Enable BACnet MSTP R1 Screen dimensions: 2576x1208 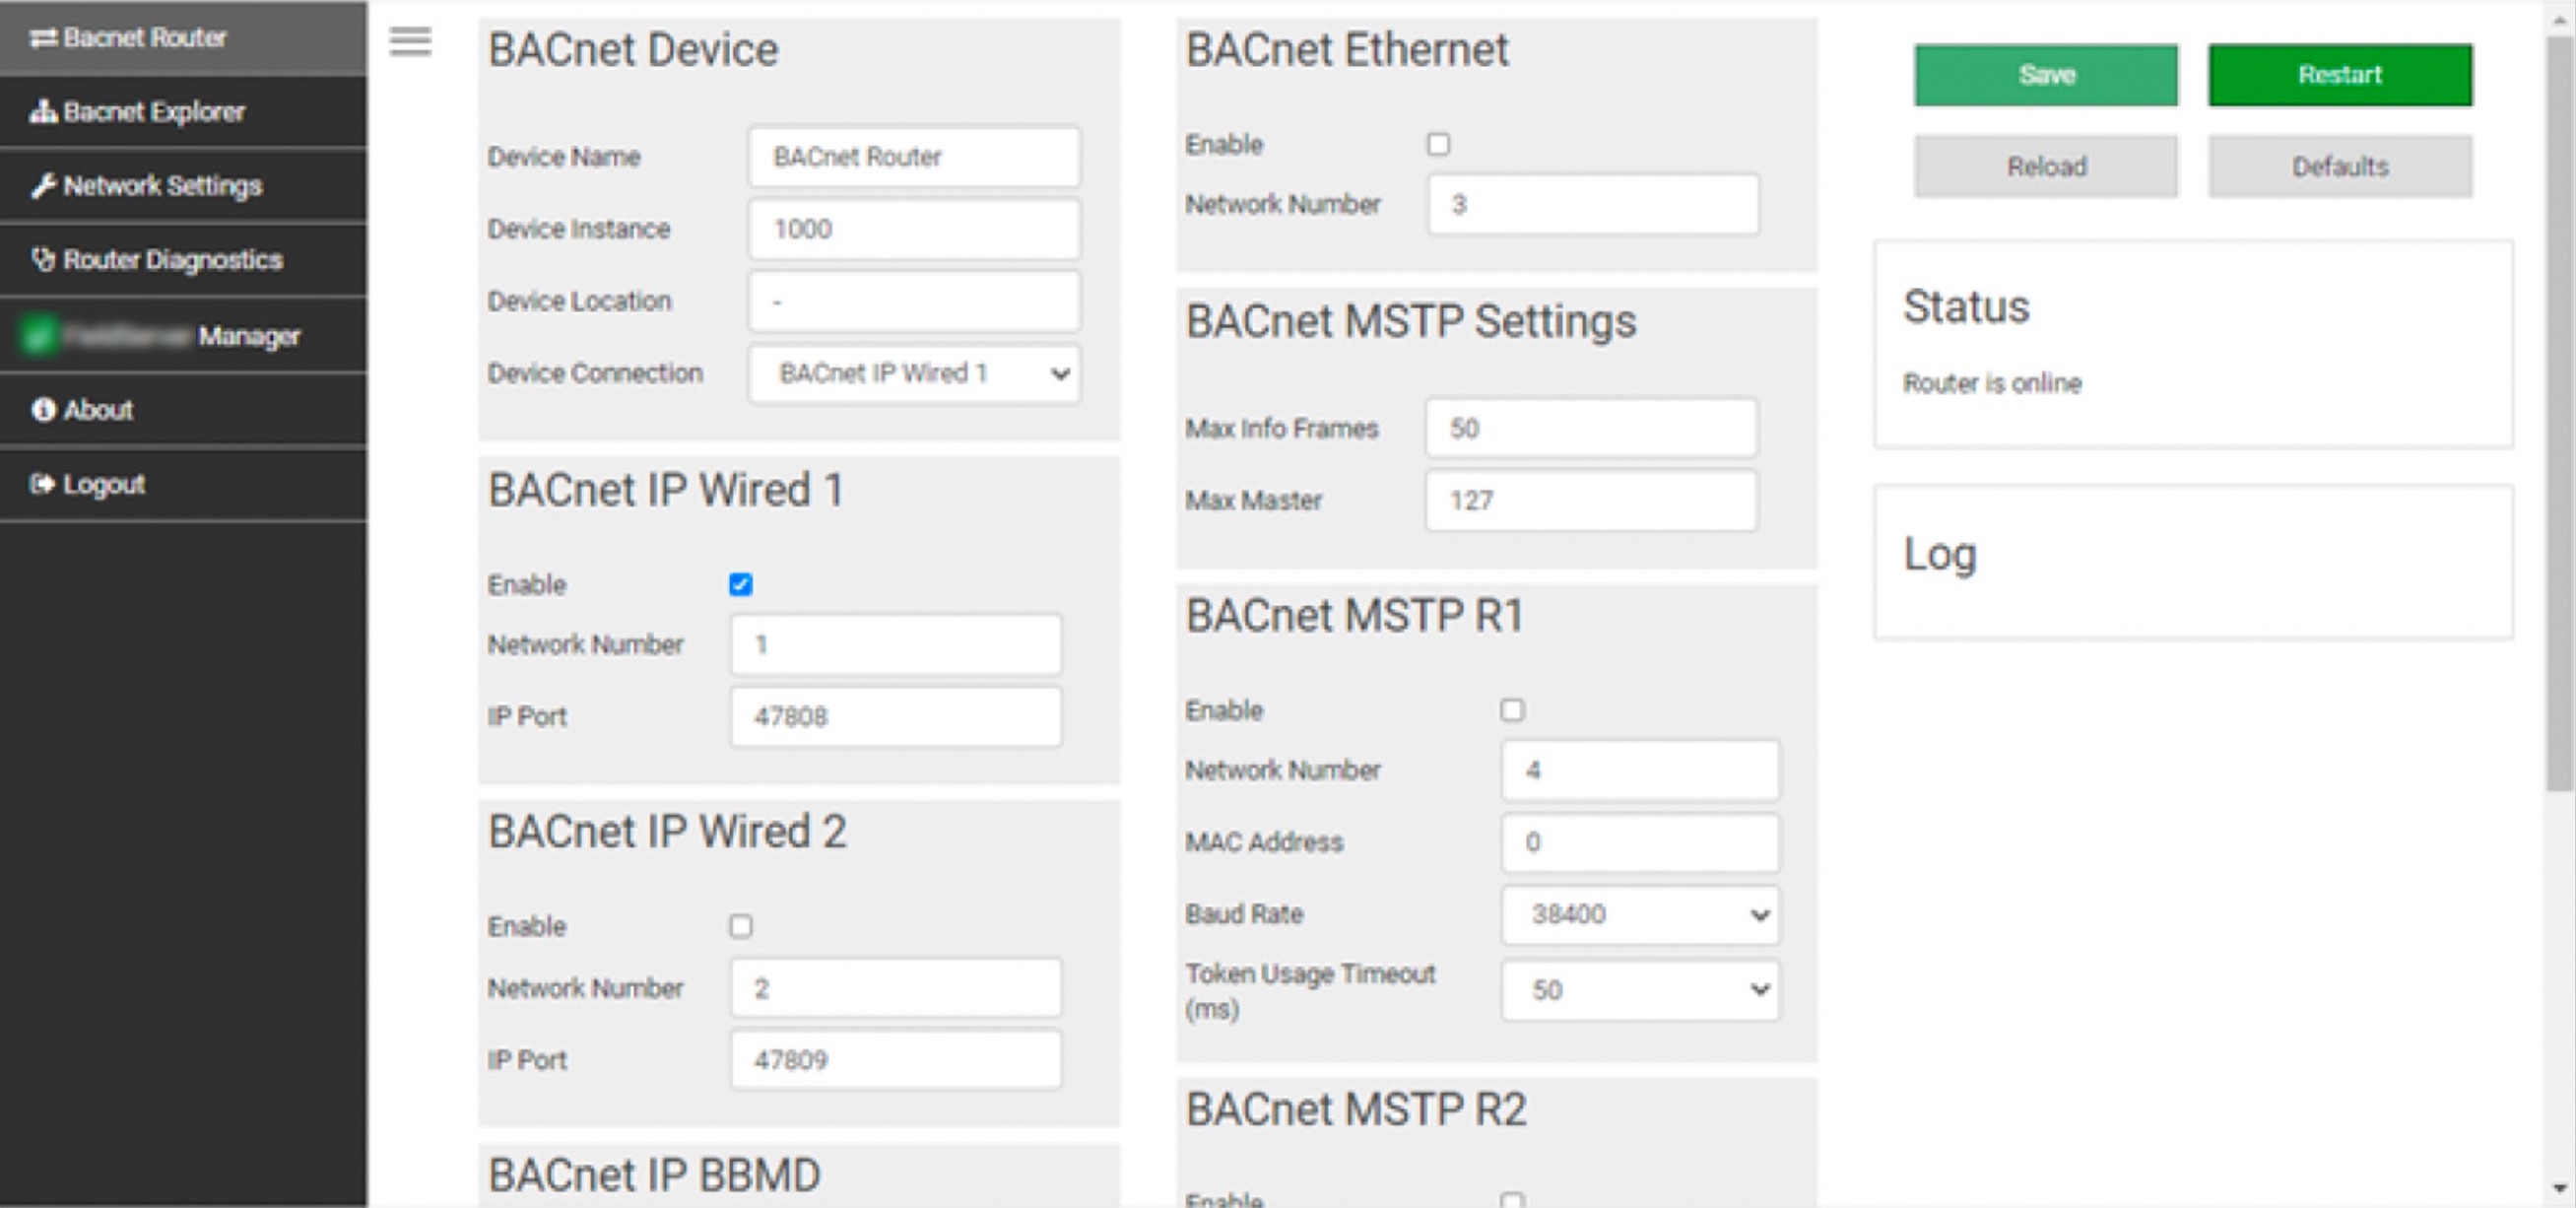point(1514,710)
